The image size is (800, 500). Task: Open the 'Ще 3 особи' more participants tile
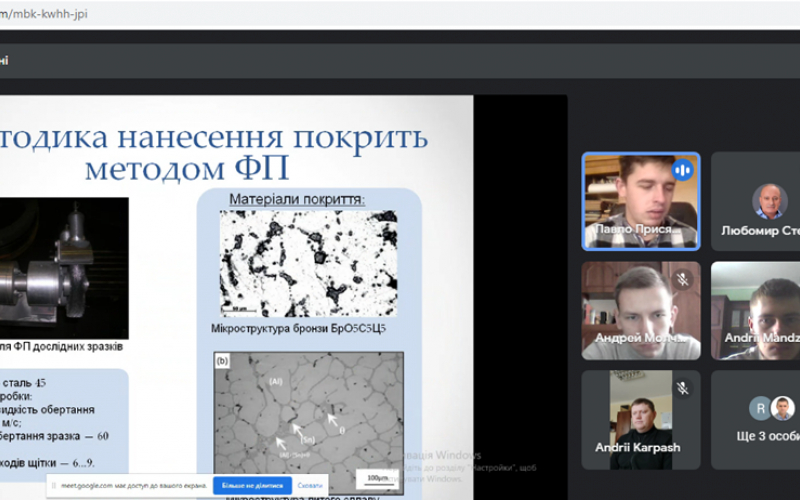click(756, 420)
